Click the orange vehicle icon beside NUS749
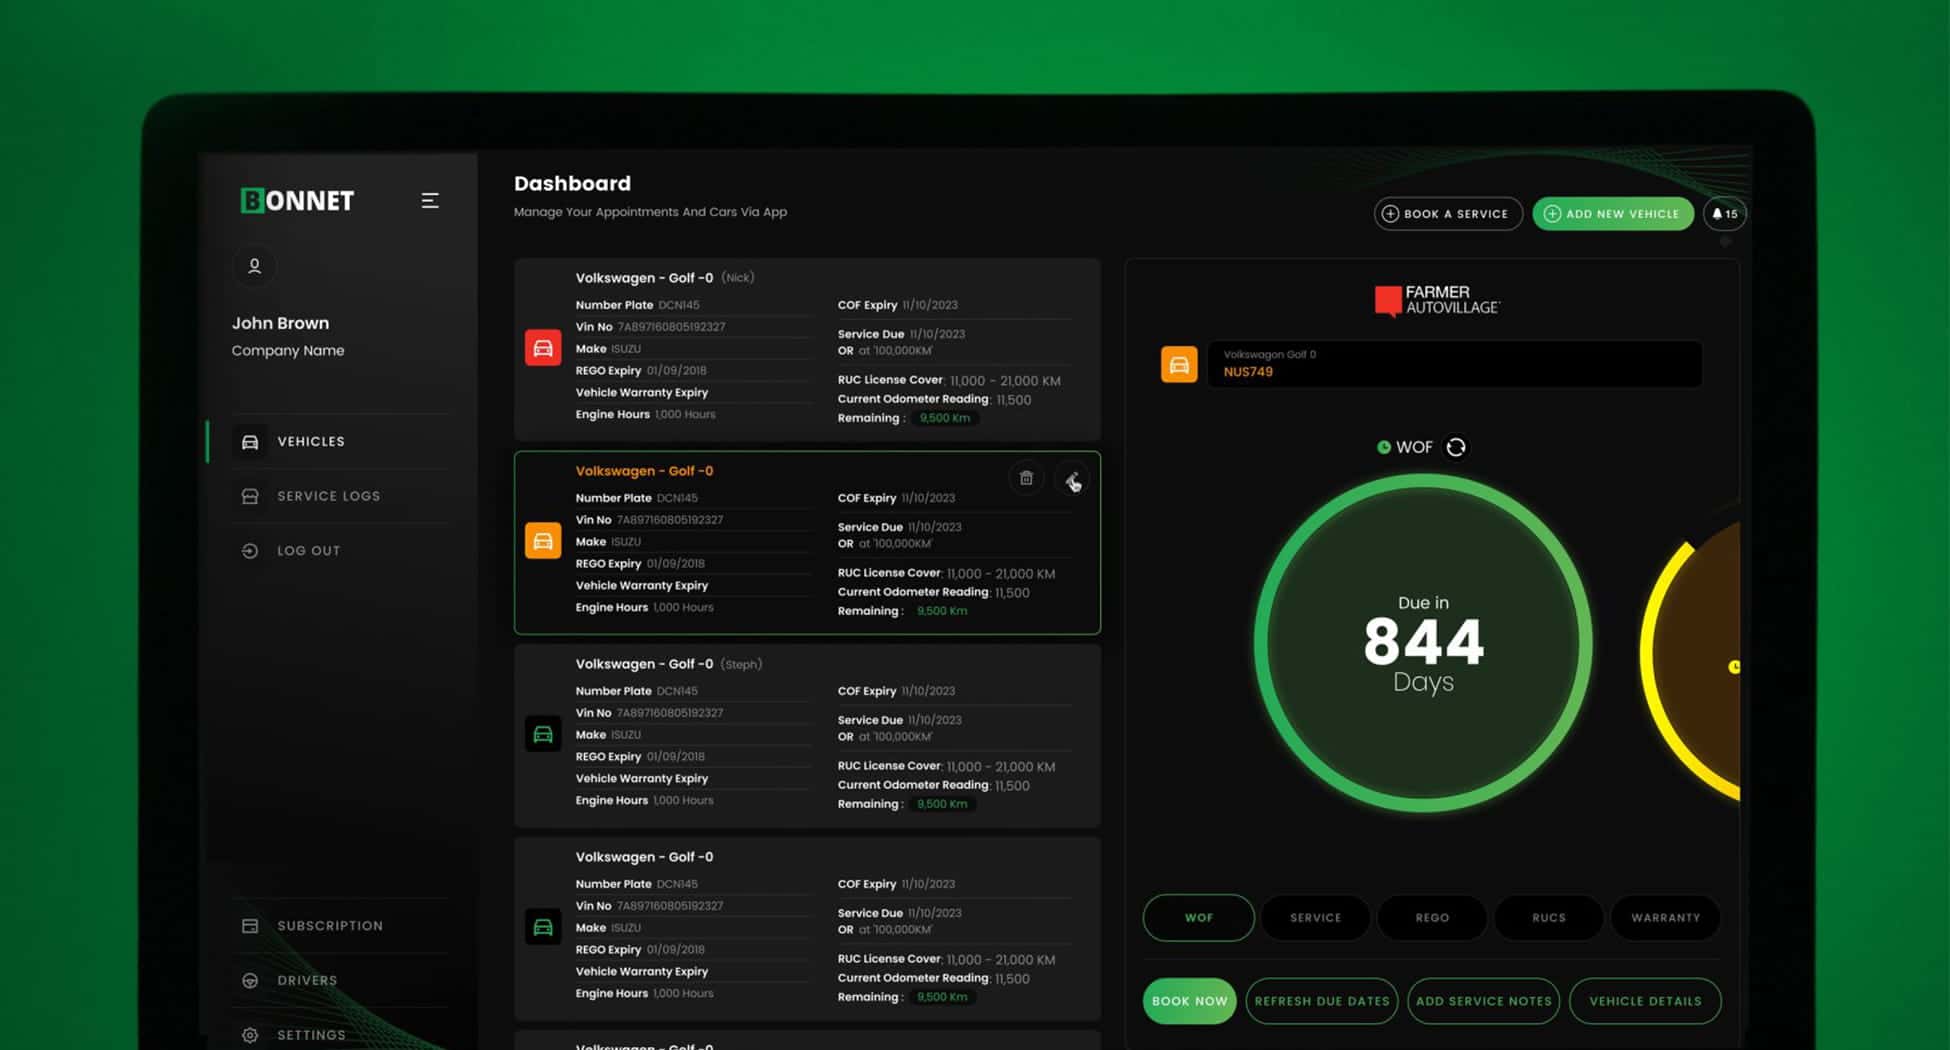This screenshot has height=1050, width=1950. click(1179, 364)
